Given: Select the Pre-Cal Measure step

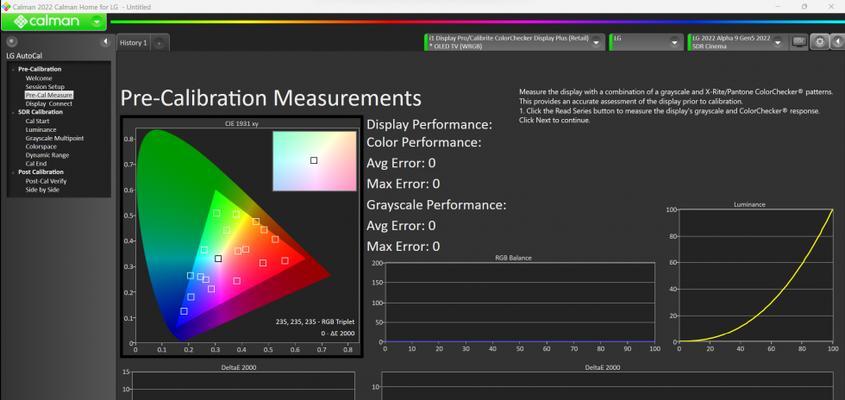Looking at the screenshot, I should point(49,95).
